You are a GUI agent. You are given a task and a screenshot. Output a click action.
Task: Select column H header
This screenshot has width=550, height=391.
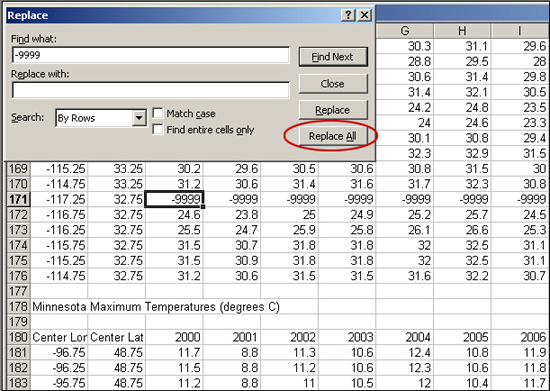(x=462, y=31)
